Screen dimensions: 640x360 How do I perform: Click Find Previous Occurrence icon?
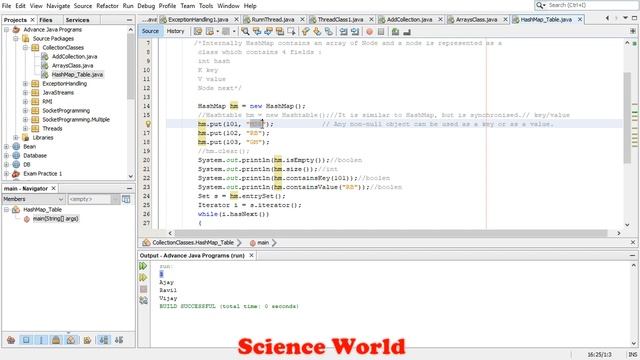click(257, 31)
